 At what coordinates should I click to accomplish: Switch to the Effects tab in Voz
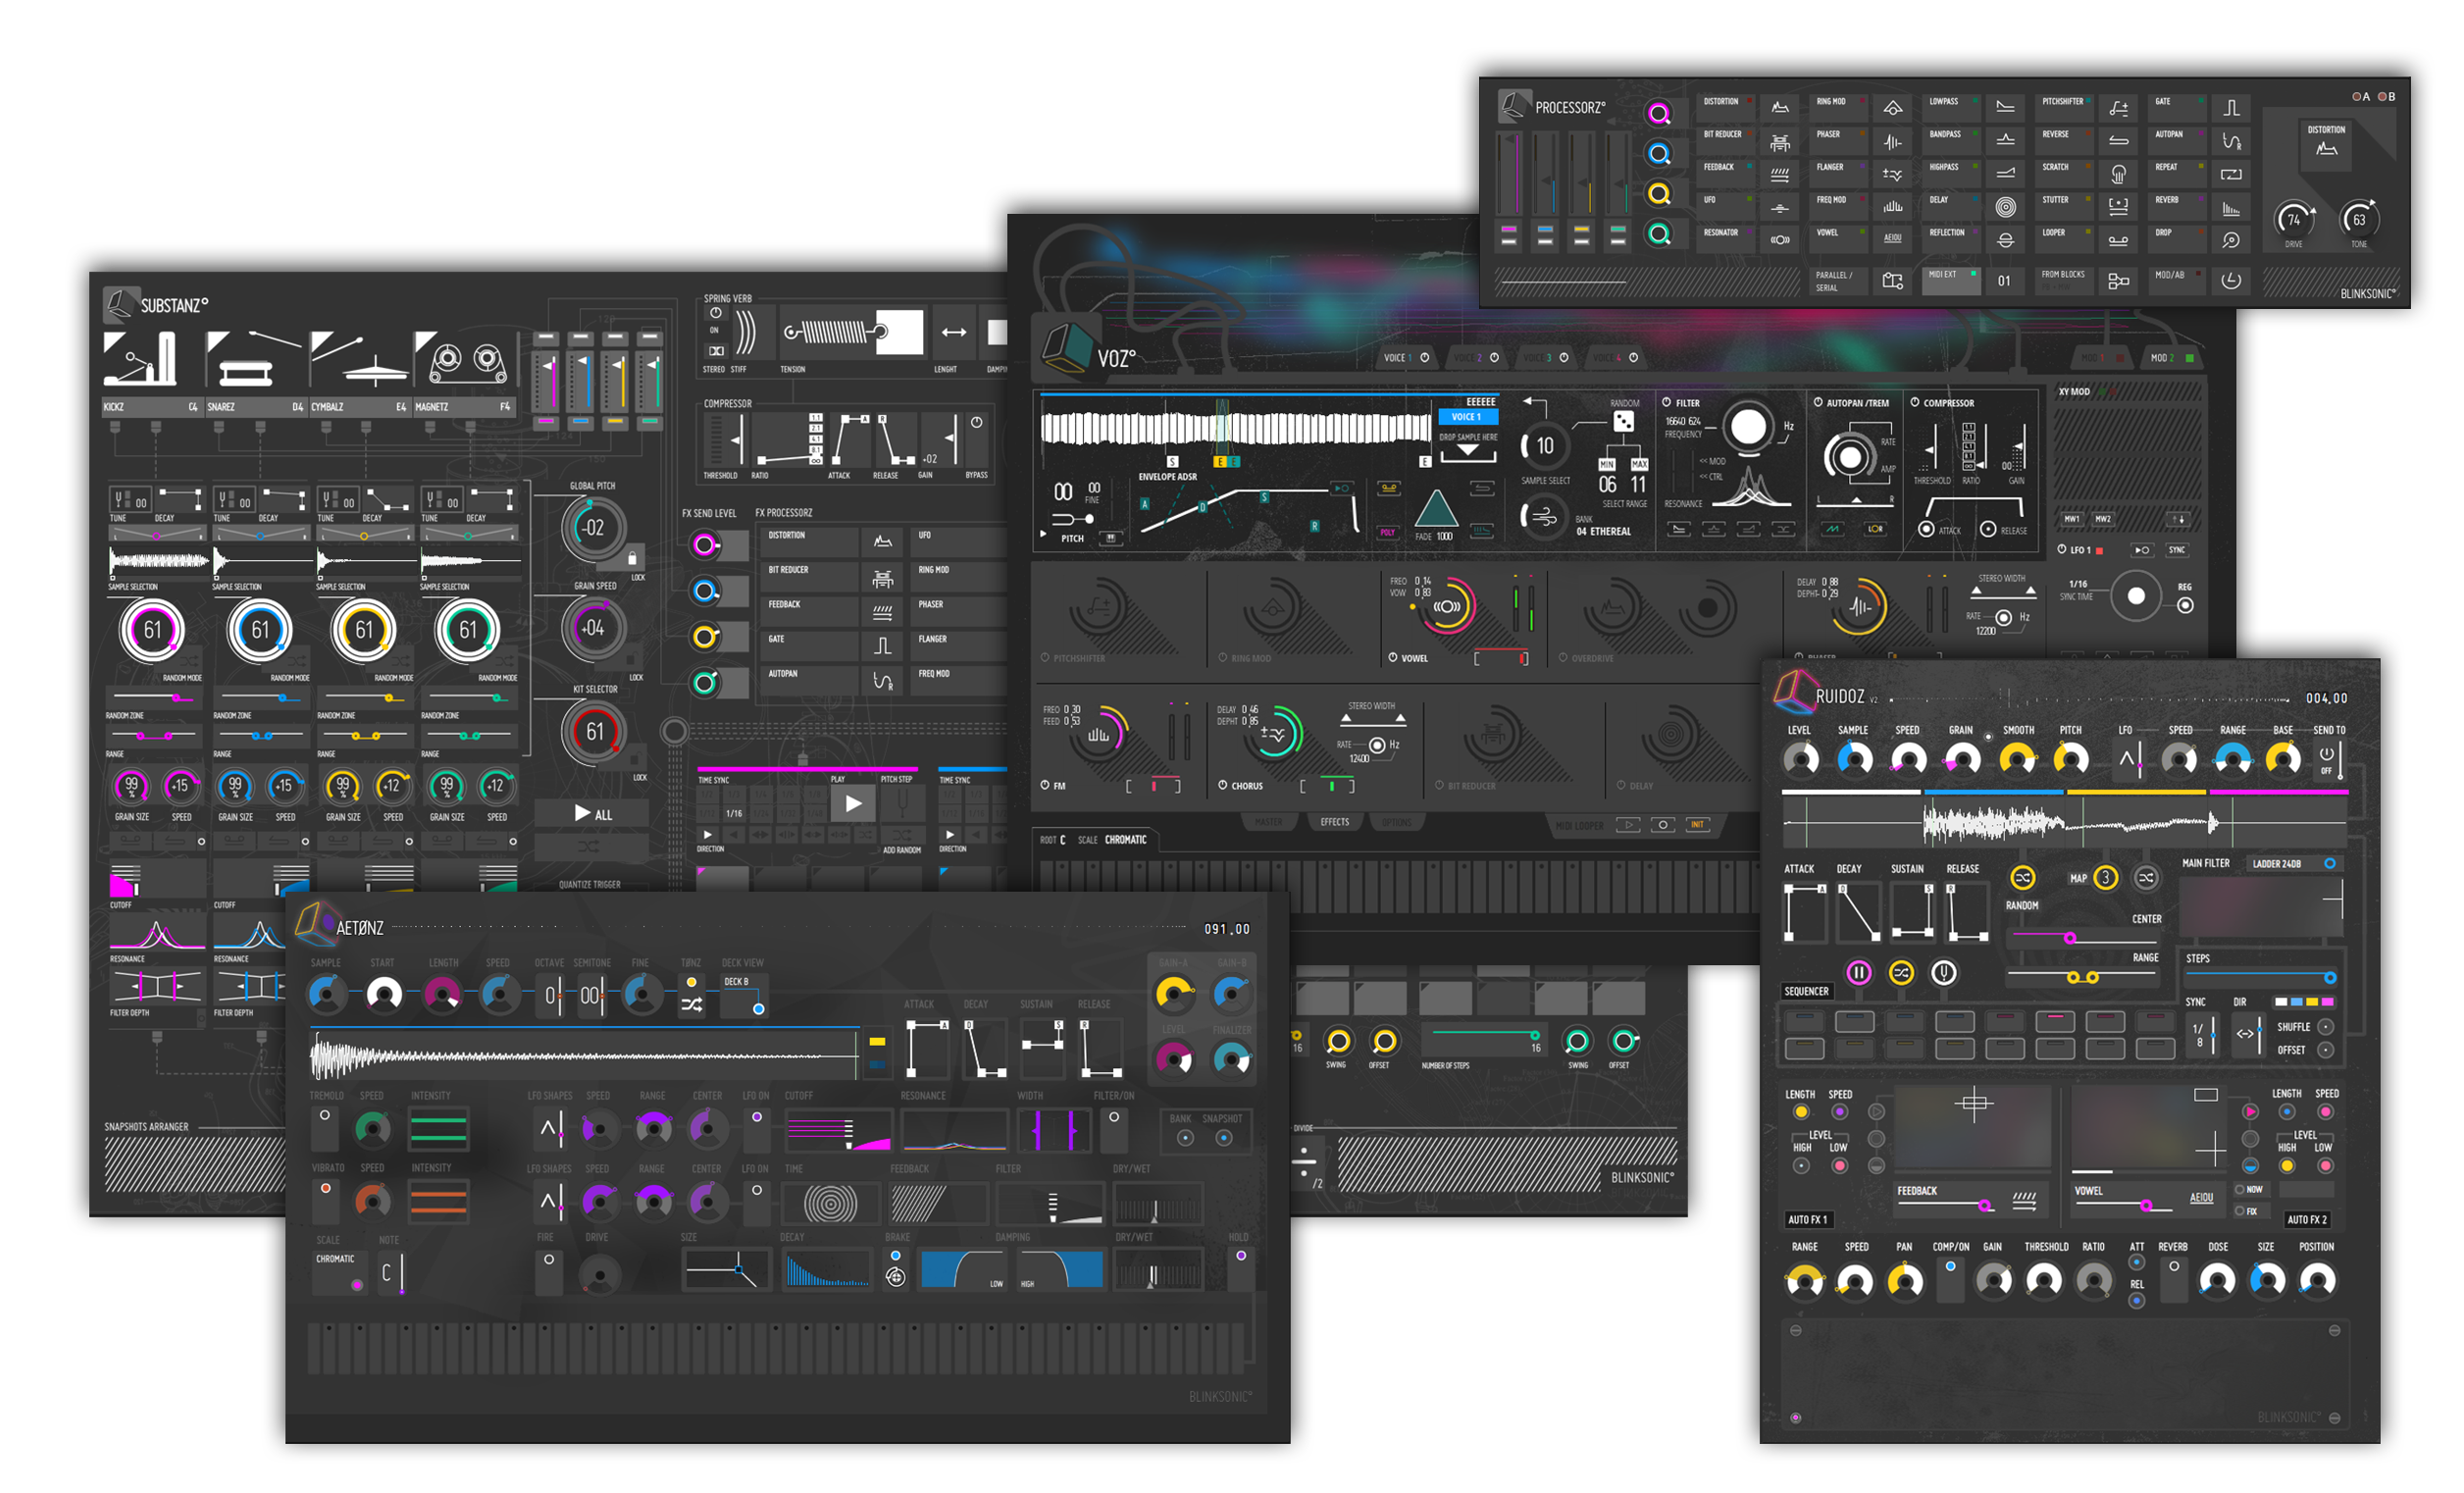pos(1334,822)
